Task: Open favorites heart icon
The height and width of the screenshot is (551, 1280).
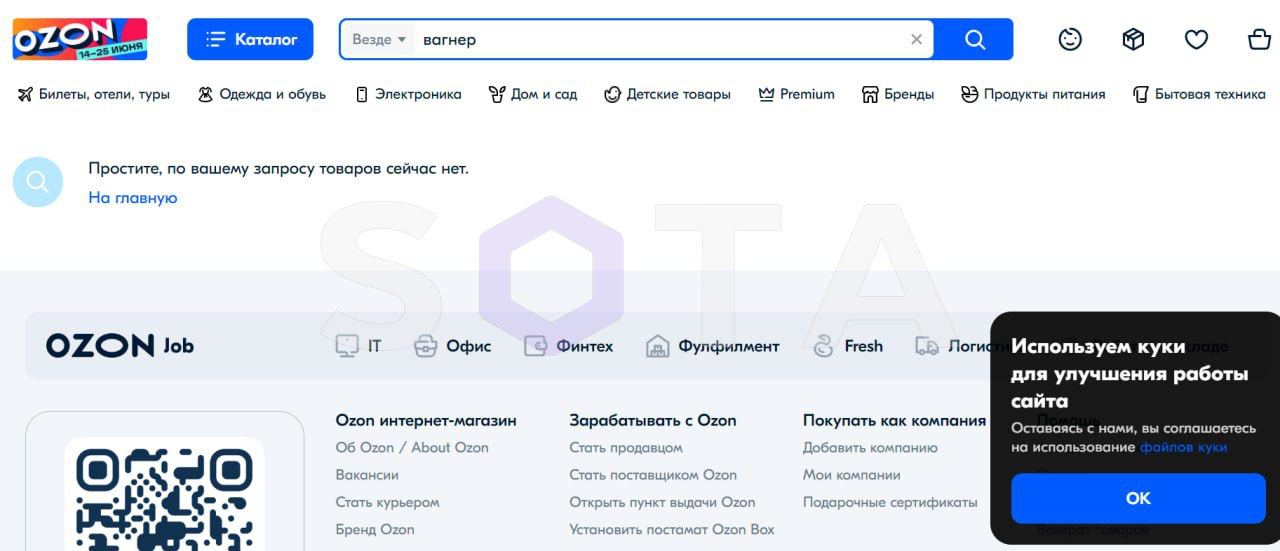Action: (1196, 40)
